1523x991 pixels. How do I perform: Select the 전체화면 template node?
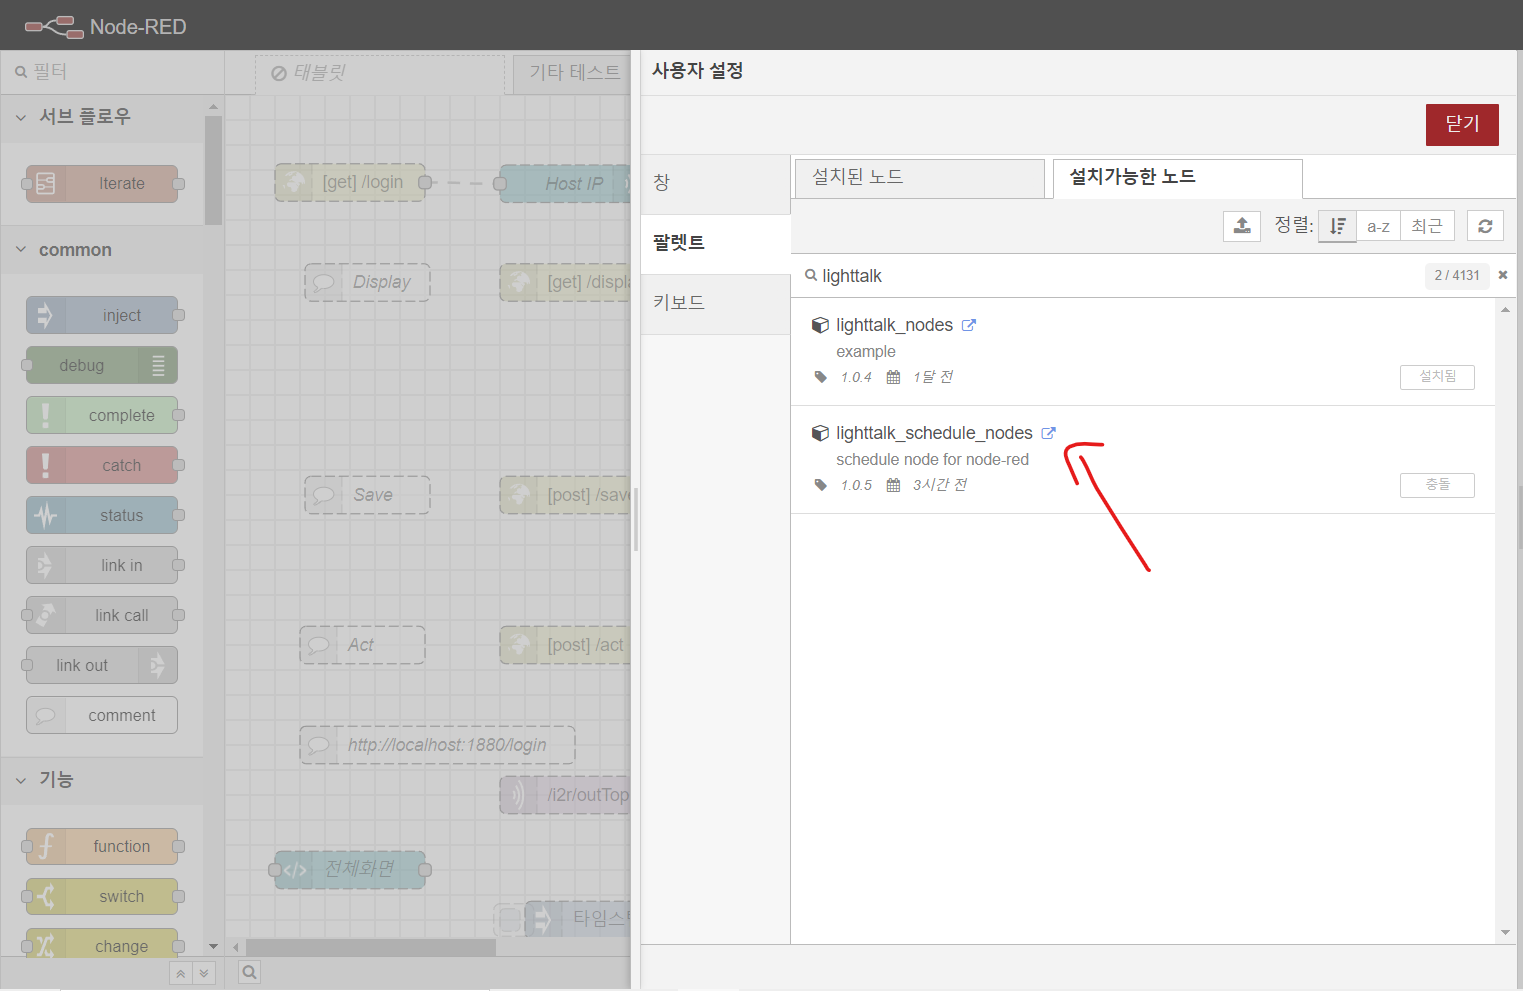point(350,870)
